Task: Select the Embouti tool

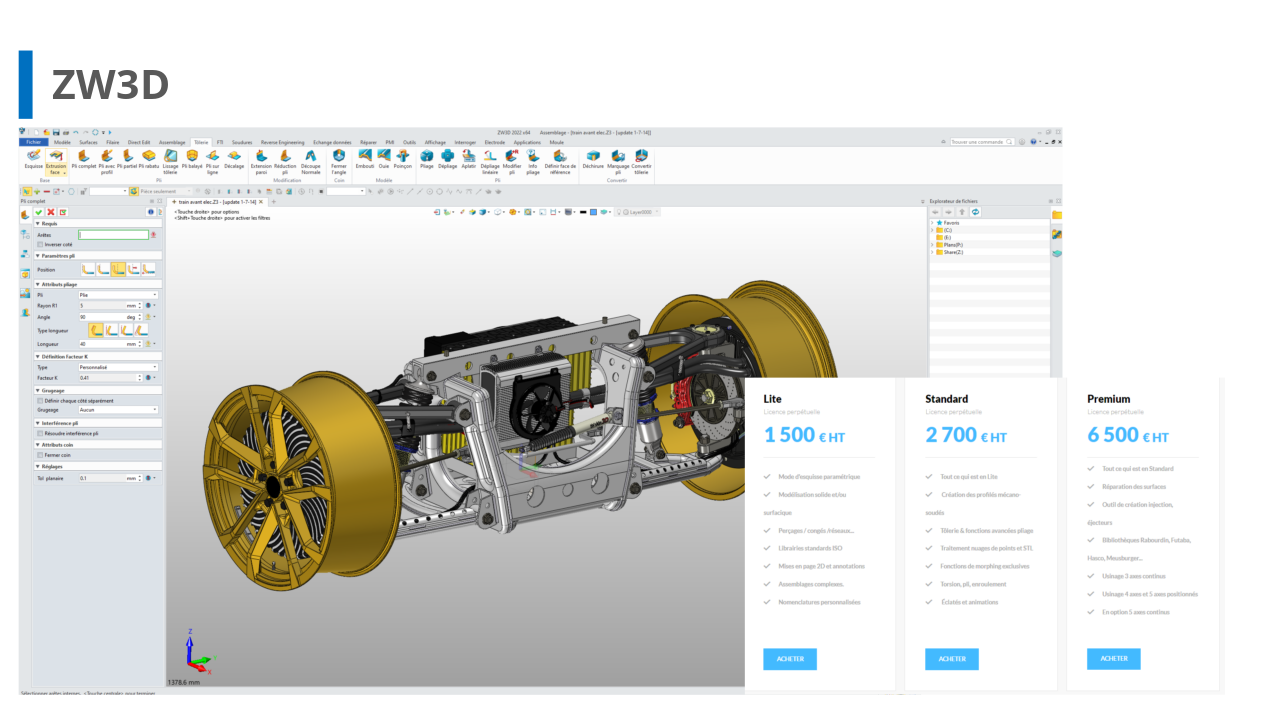Action: tap(365, 160)
